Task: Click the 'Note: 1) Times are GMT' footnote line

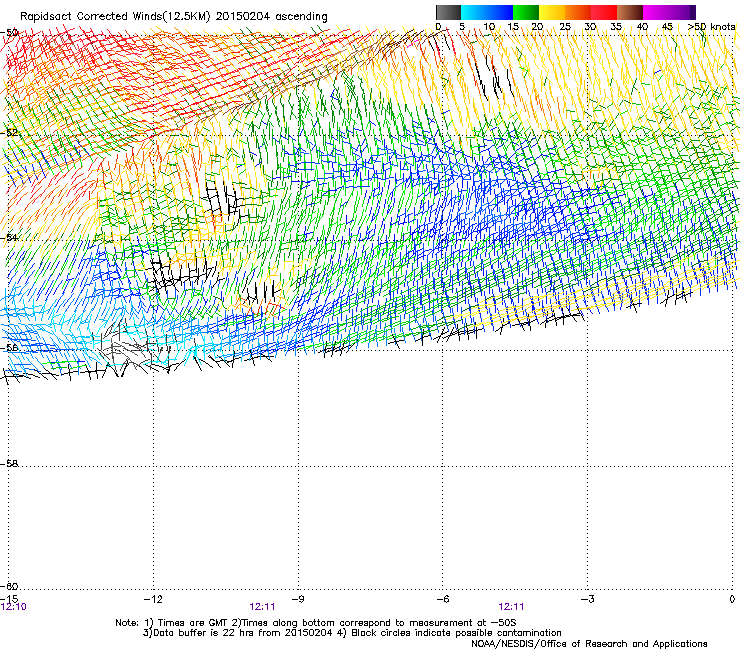Action: point(316,623)
